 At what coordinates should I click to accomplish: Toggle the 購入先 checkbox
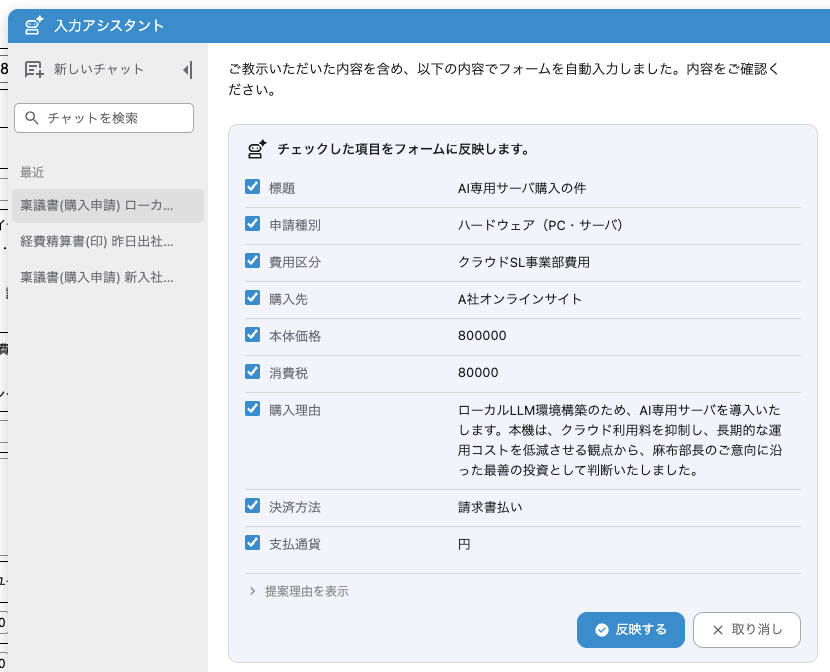252,298
